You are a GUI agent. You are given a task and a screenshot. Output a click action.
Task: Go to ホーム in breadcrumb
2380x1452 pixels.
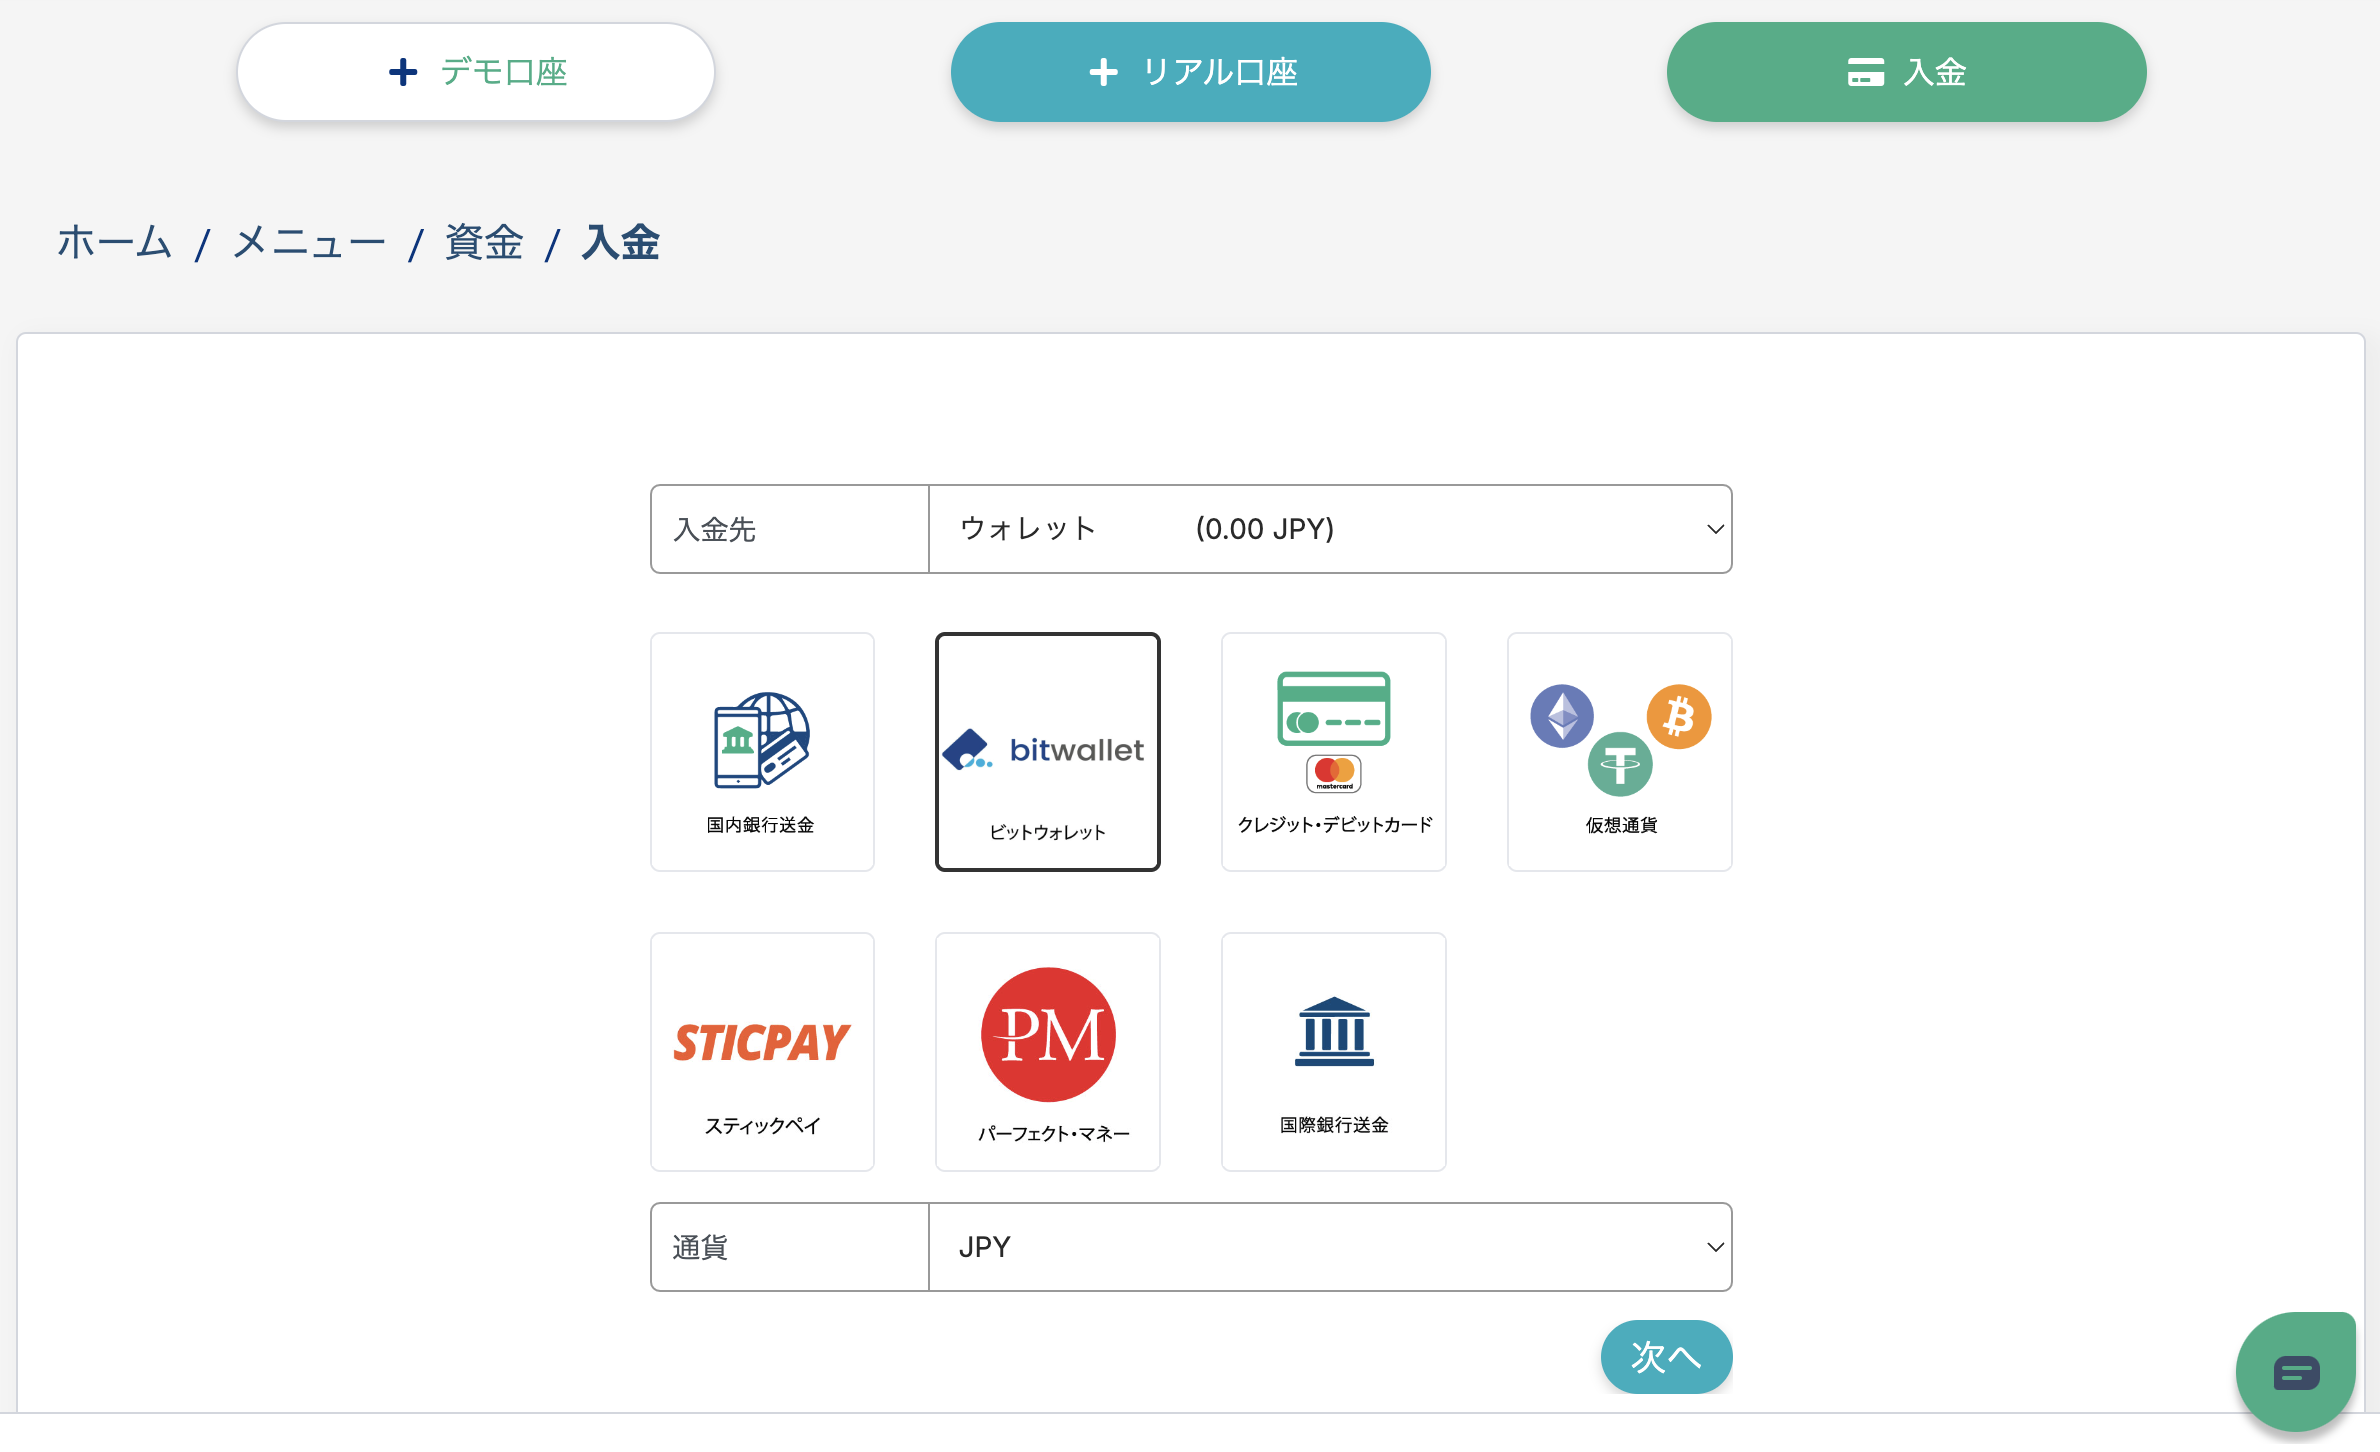click(x=114, y=243)
